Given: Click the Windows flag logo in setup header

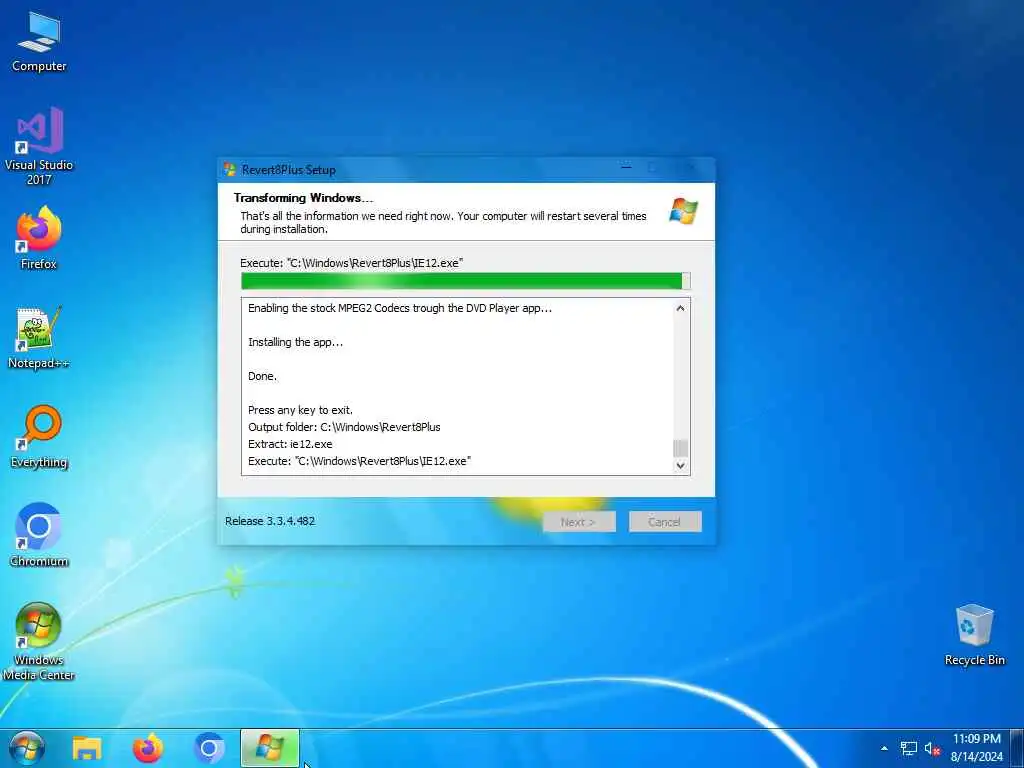Looking at the screenshot, I should click(x=684, y=212).
